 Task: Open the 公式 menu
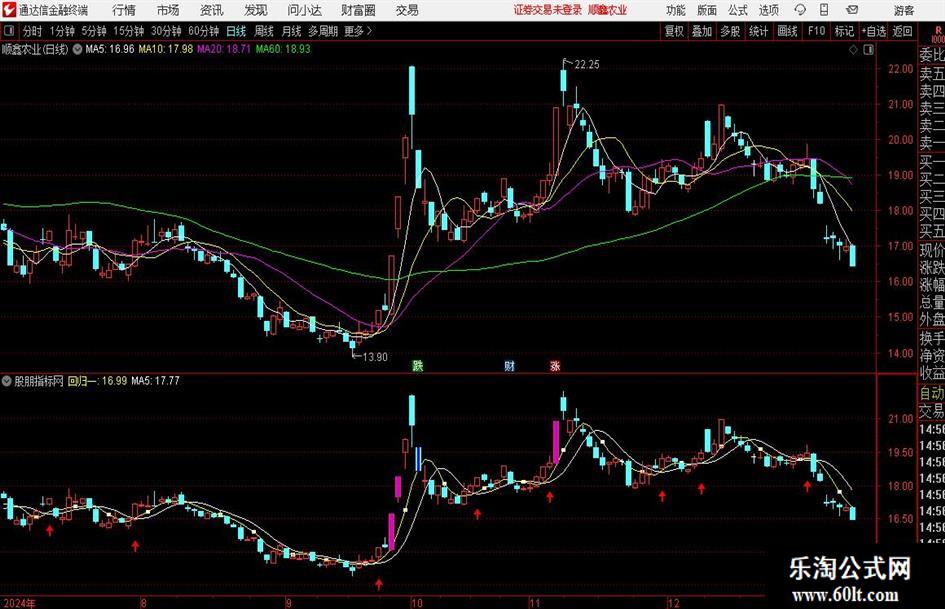[738, 10]
